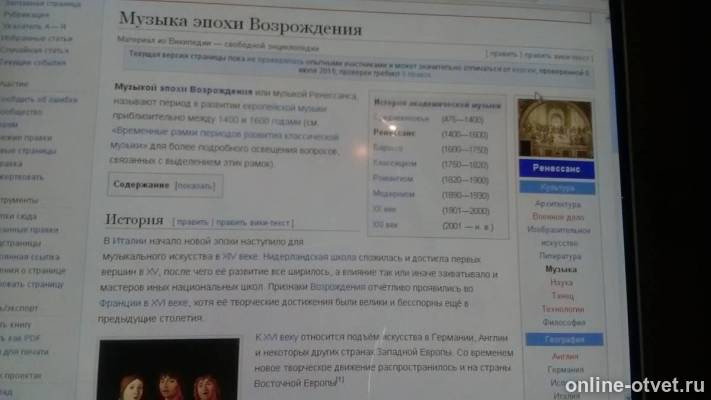711x400 pixels.
Task: Open 'Сообщить об ошибке' in the left sidebar
Action: [x=39, y=99]
